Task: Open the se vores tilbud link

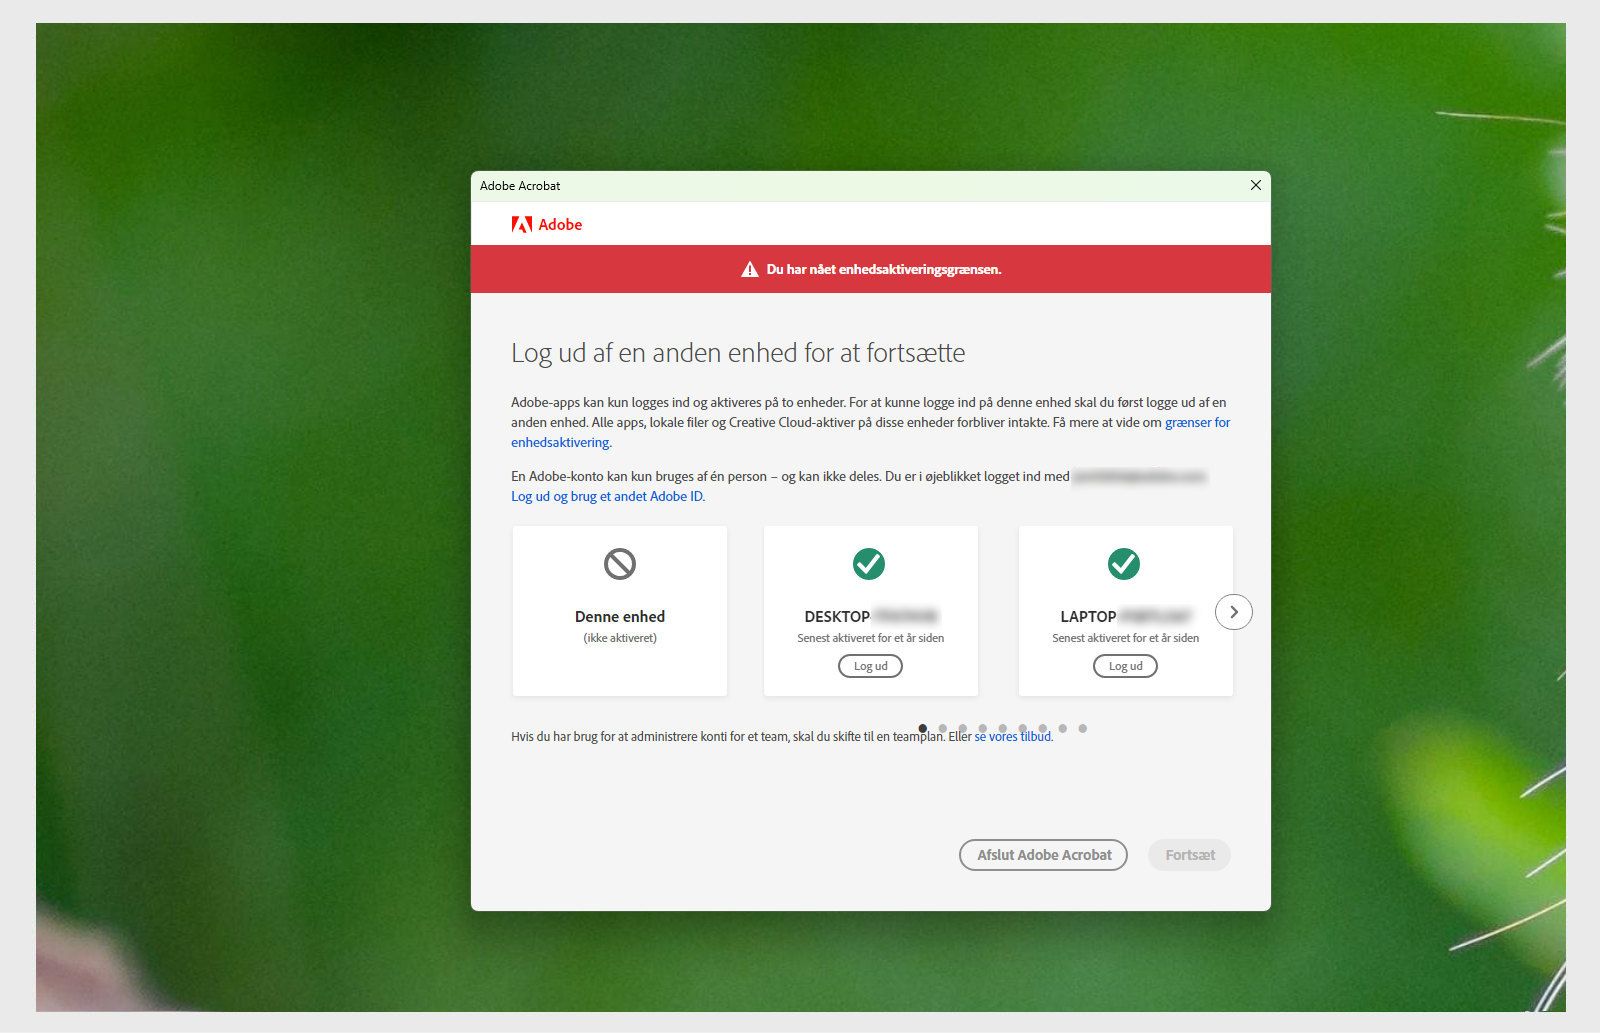Action: pos(1013,737)
